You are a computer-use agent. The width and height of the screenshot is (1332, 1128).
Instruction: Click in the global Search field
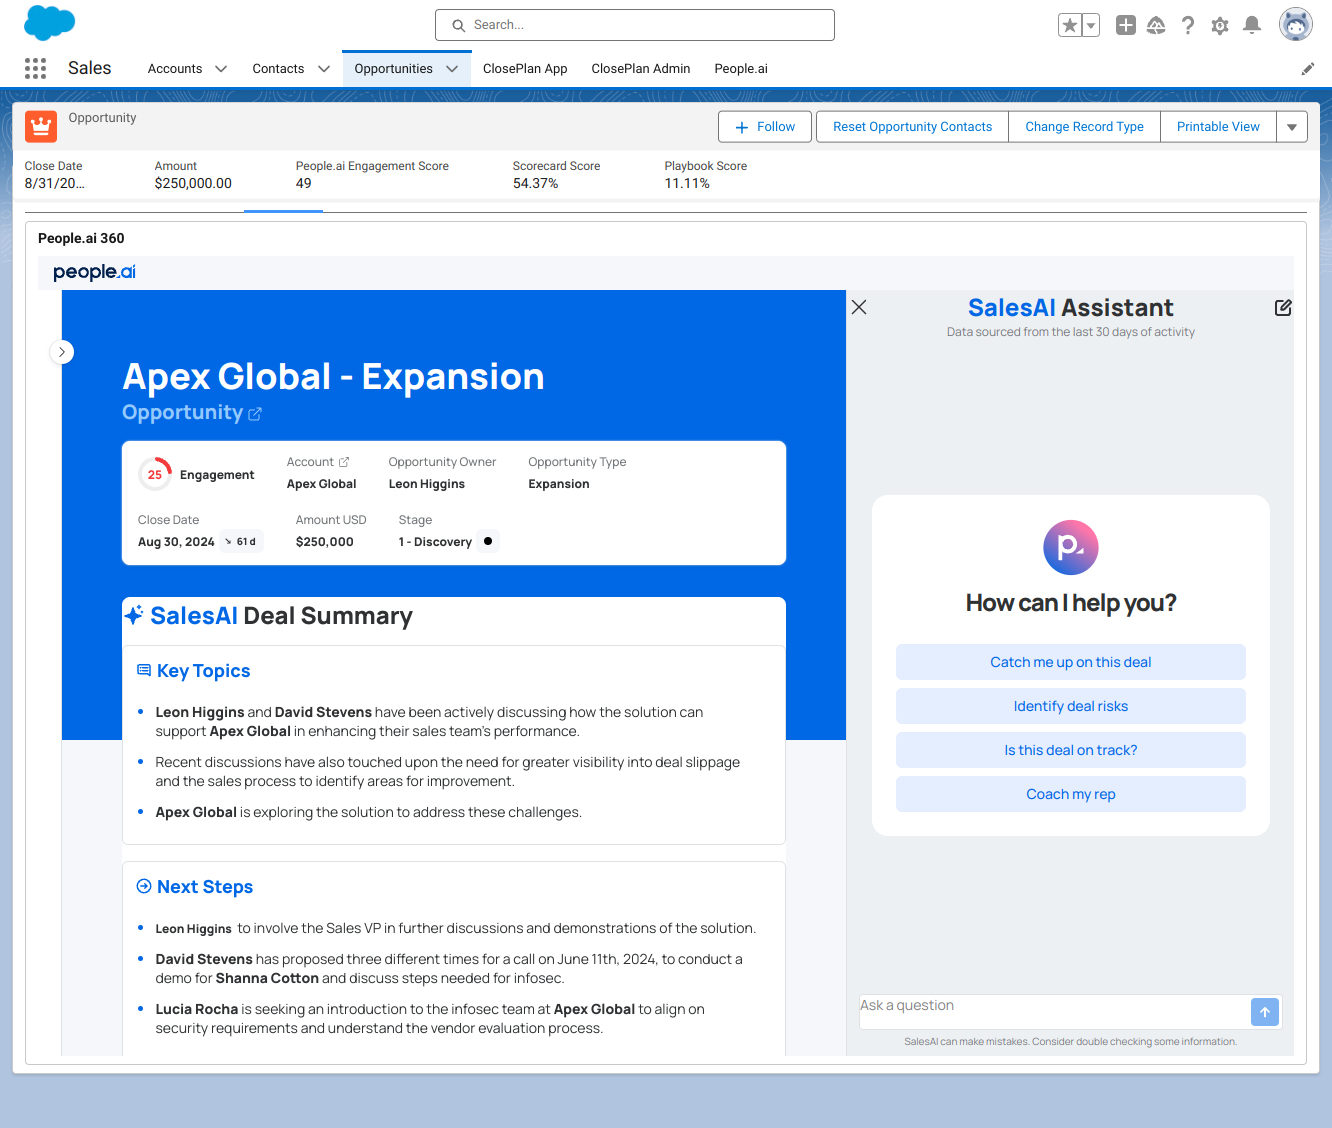click(x=635, y=25)
